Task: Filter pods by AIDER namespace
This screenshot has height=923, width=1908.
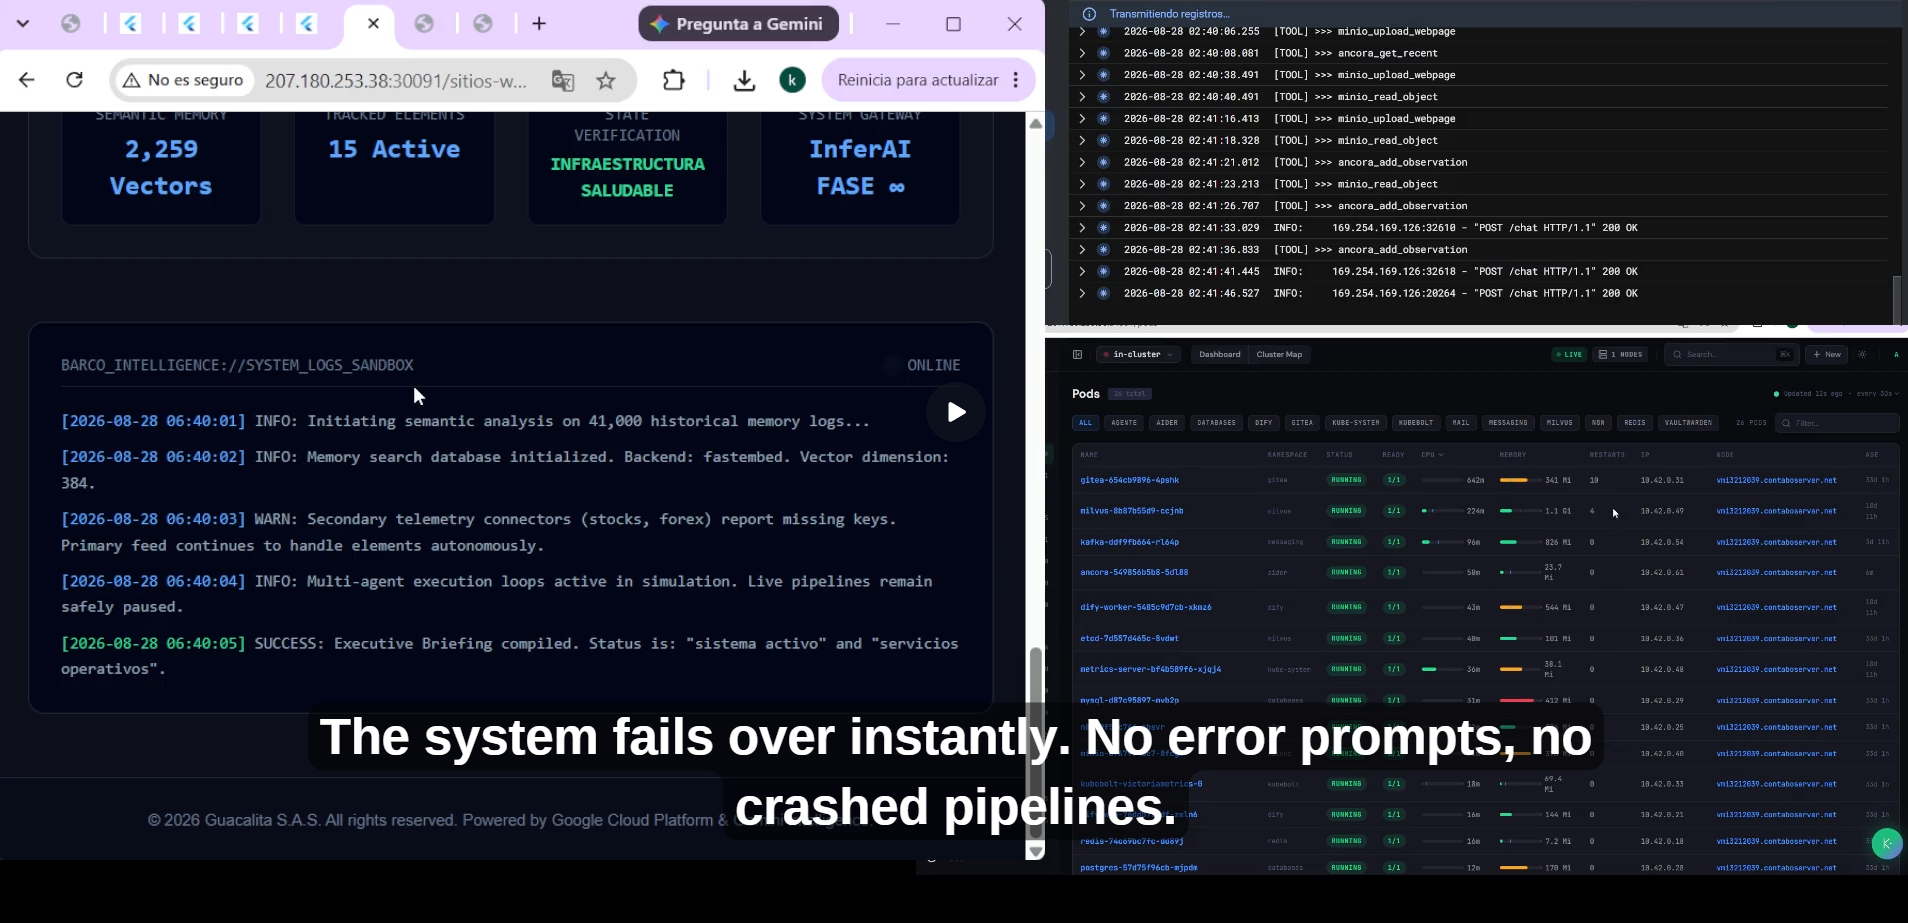Action: [x=1167, y=423]
